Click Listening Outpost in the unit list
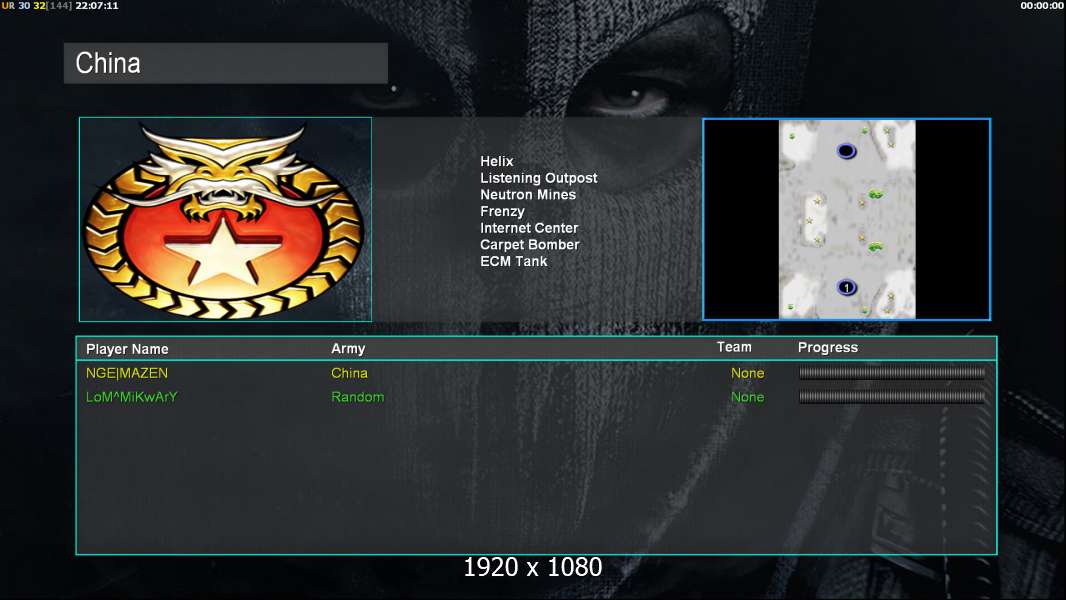1066x600 pixels. point(538,178)
